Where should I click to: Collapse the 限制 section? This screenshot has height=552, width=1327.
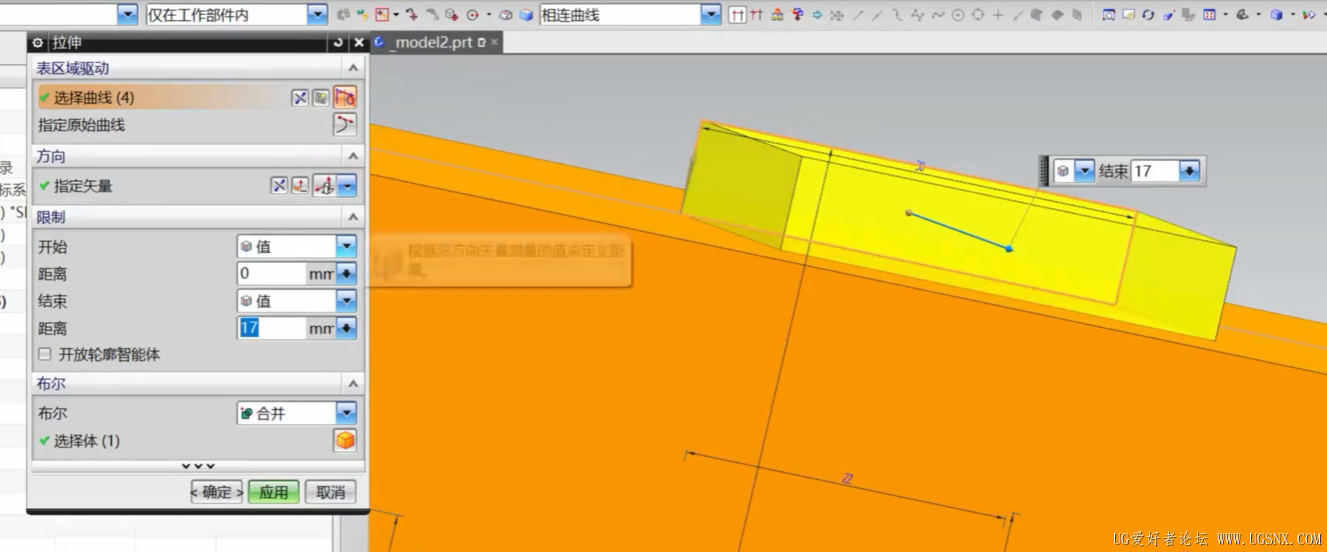[353, 217]
